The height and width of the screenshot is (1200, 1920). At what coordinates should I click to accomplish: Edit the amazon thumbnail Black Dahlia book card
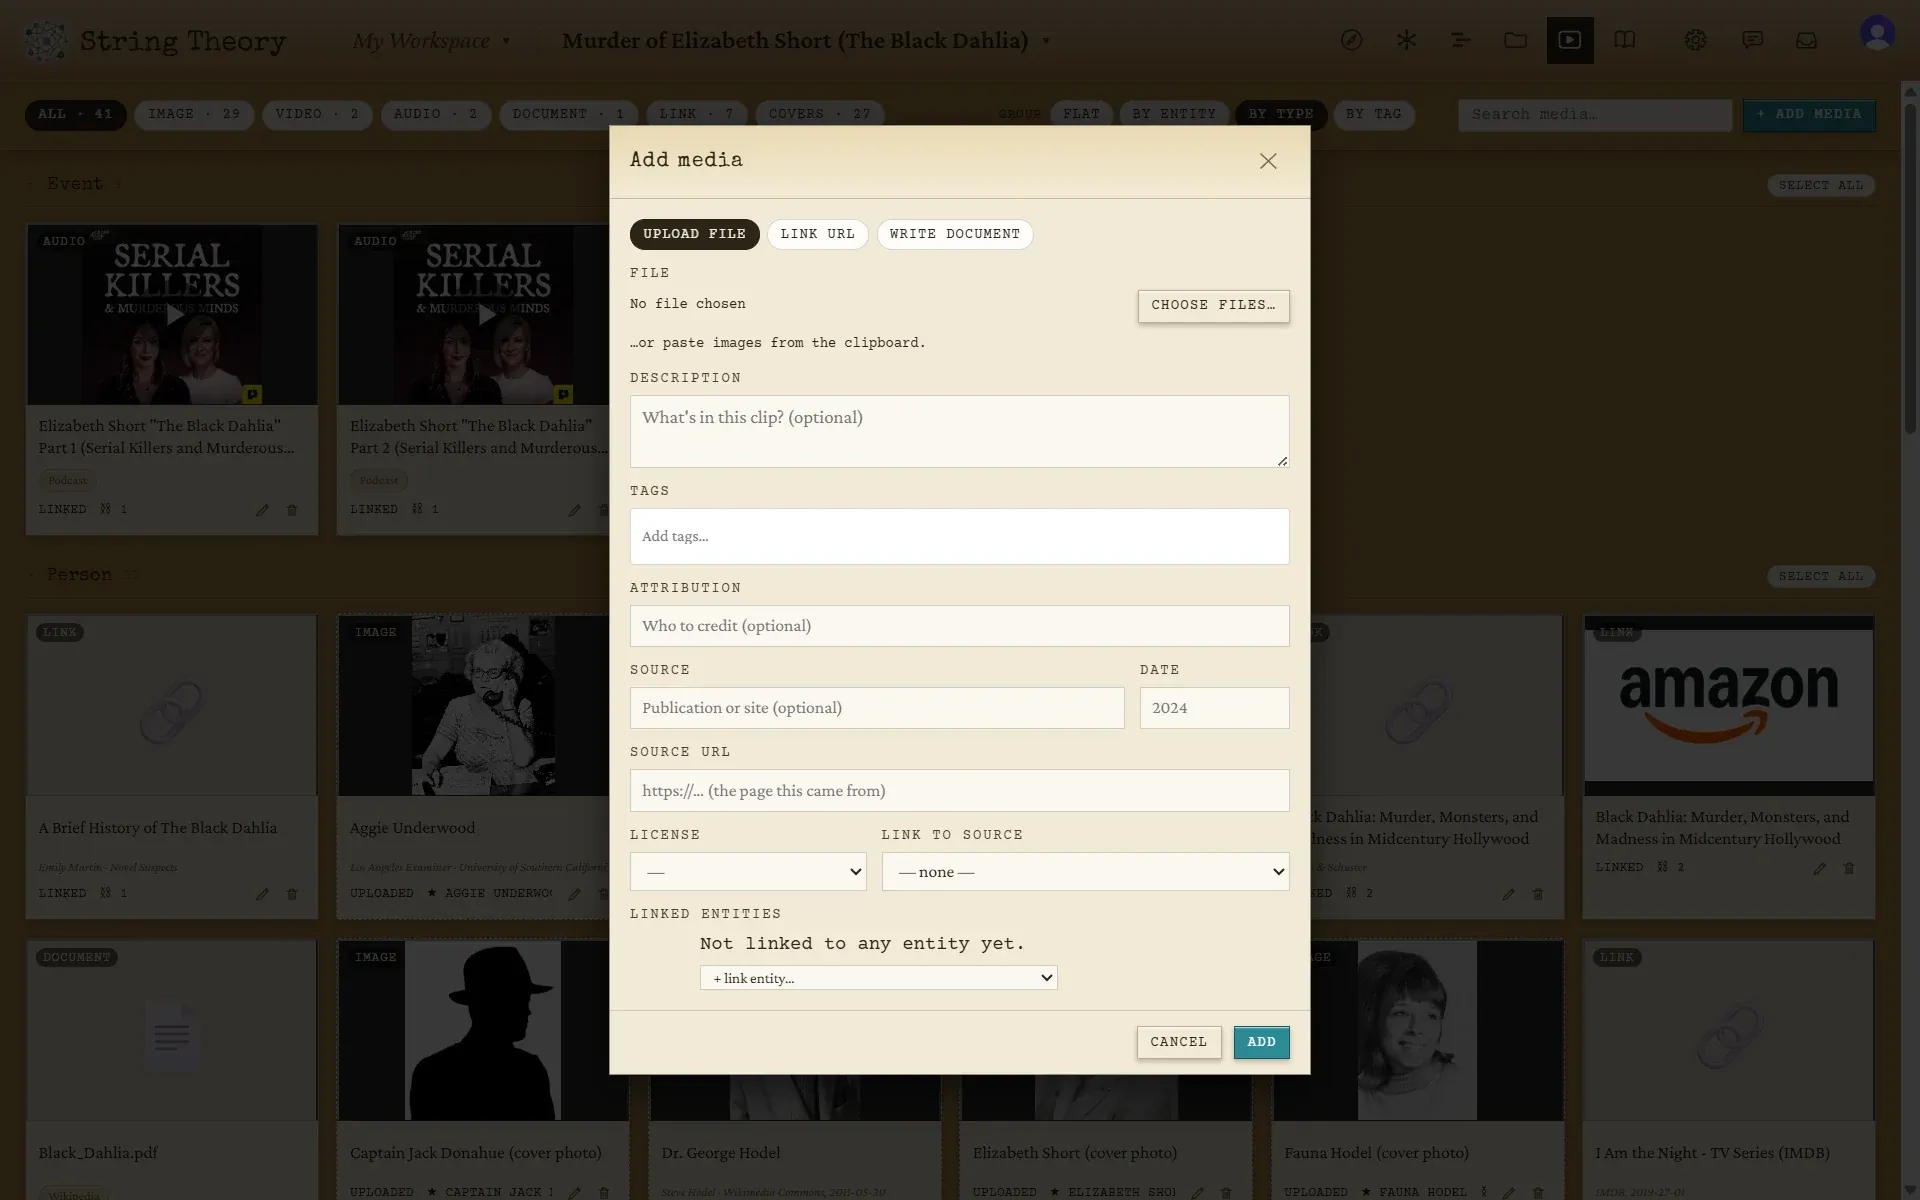(x=1819, y=868)
